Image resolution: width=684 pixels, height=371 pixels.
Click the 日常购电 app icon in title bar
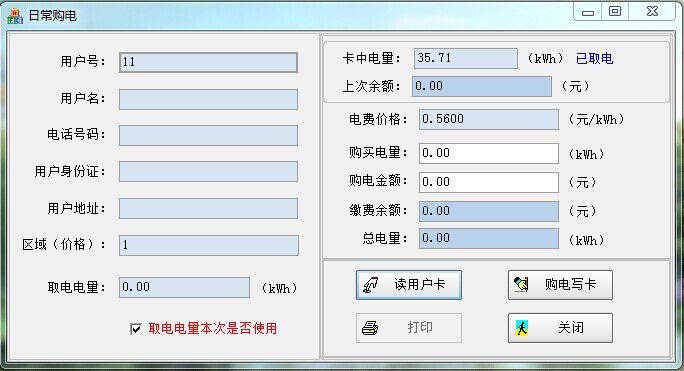tap(15, 16)
